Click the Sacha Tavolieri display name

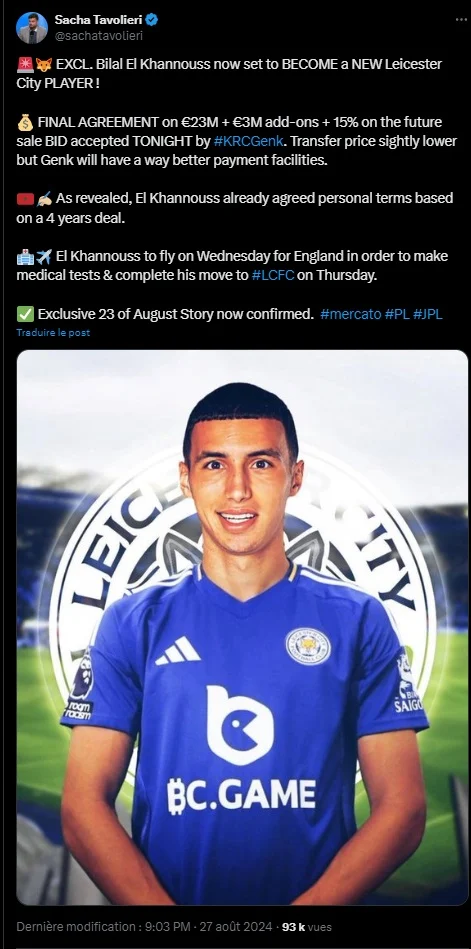coord(98,20)
